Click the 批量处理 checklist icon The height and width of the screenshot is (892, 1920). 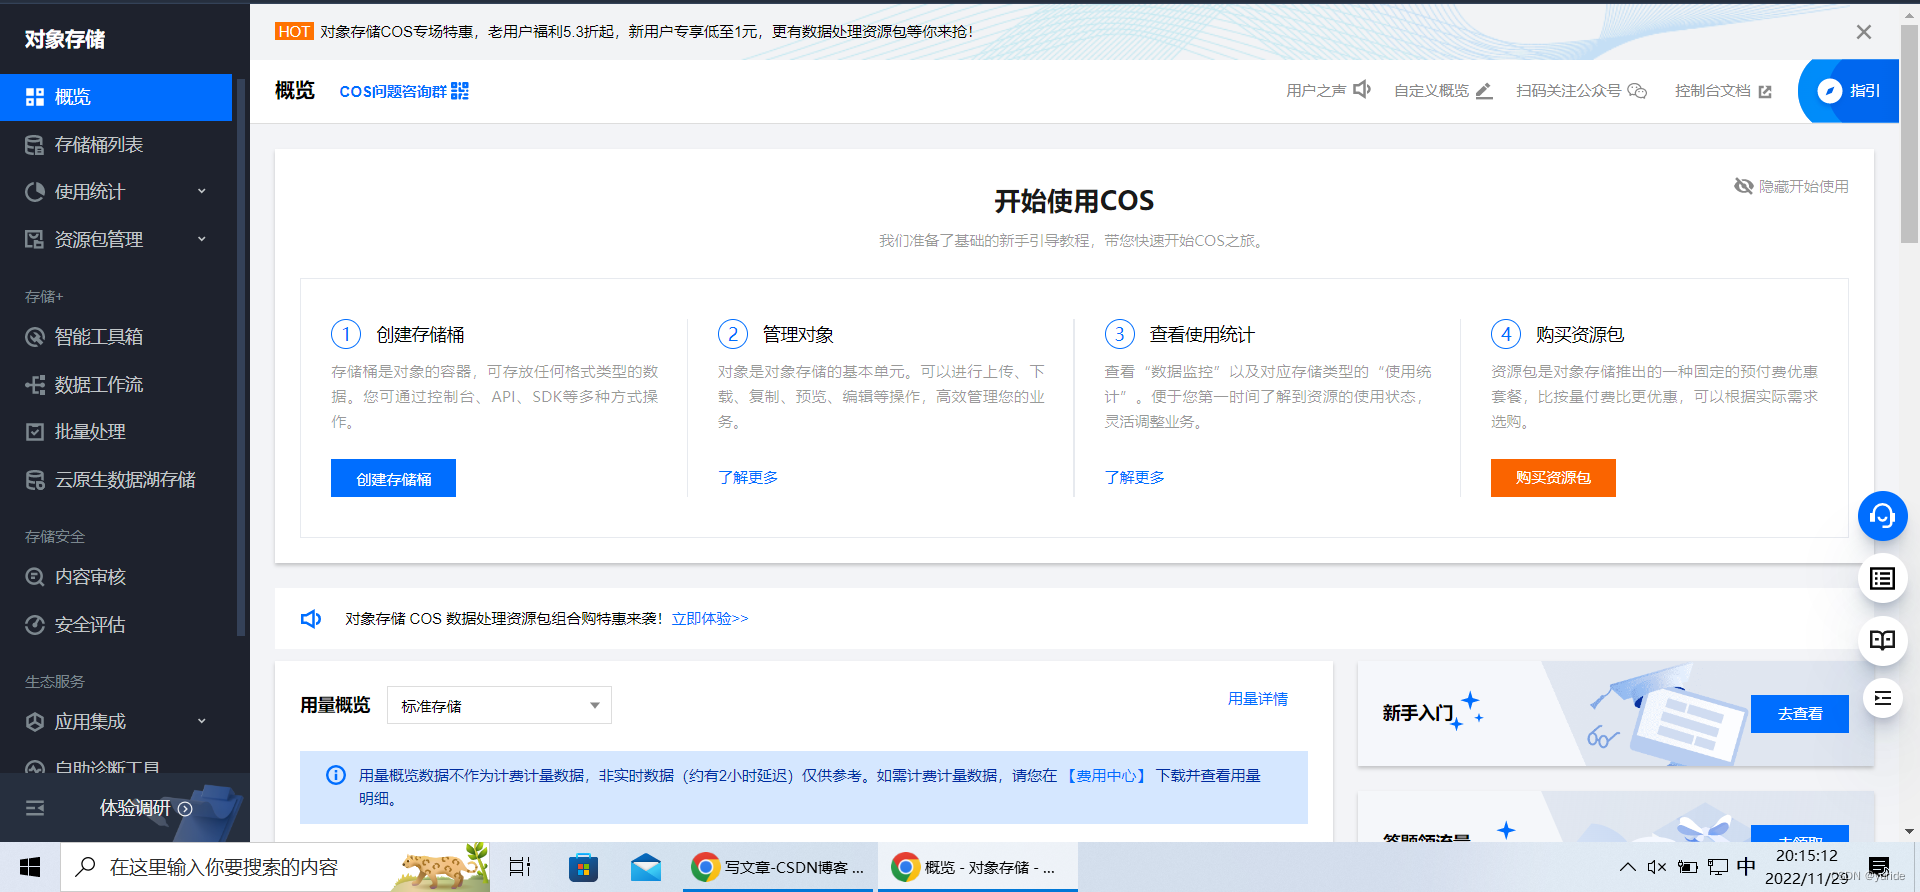pos(35,432)
